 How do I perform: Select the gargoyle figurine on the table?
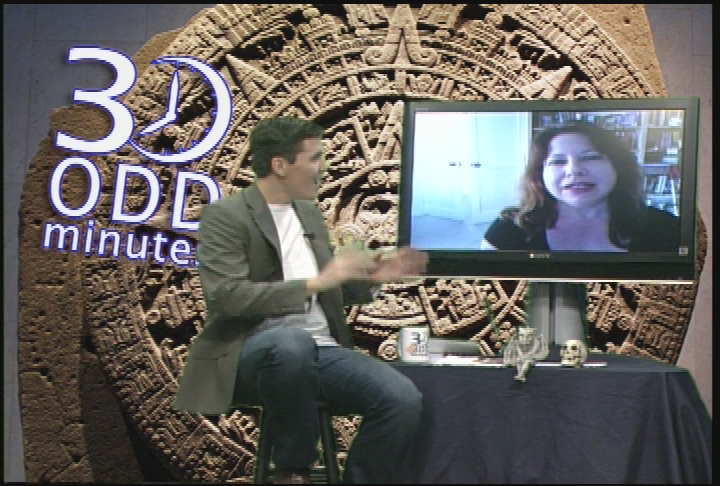coord(524,349)
